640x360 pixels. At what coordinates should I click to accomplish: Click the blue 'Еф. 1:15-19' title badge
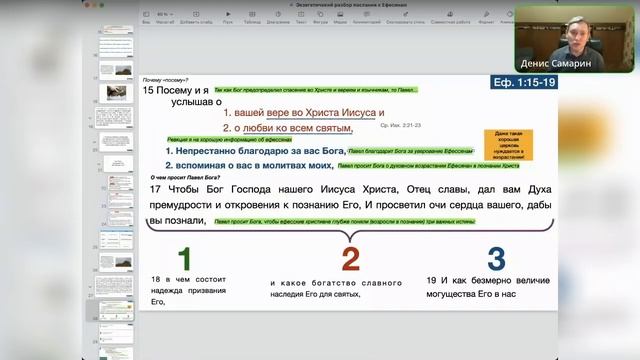[x=524, y=82]
